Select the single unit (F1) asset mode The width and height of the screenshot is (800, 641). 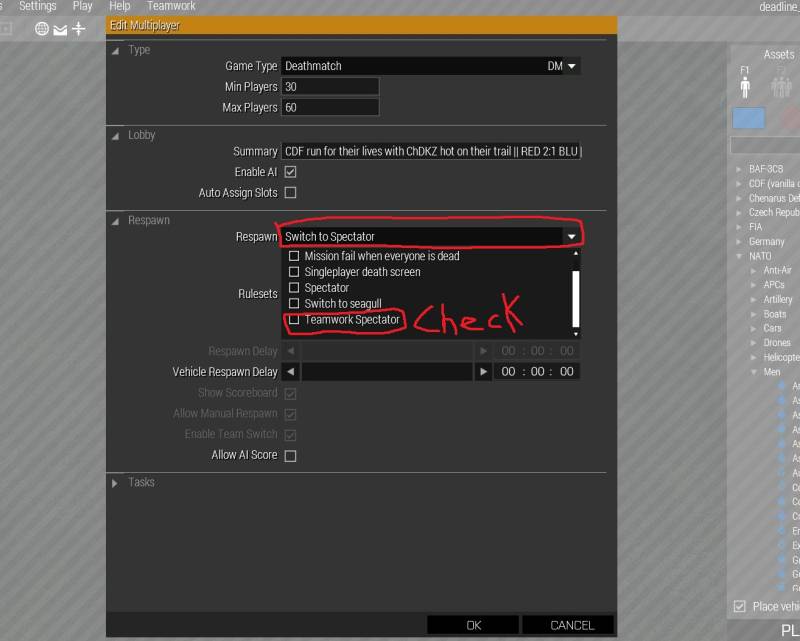click(x=745, y=86)
